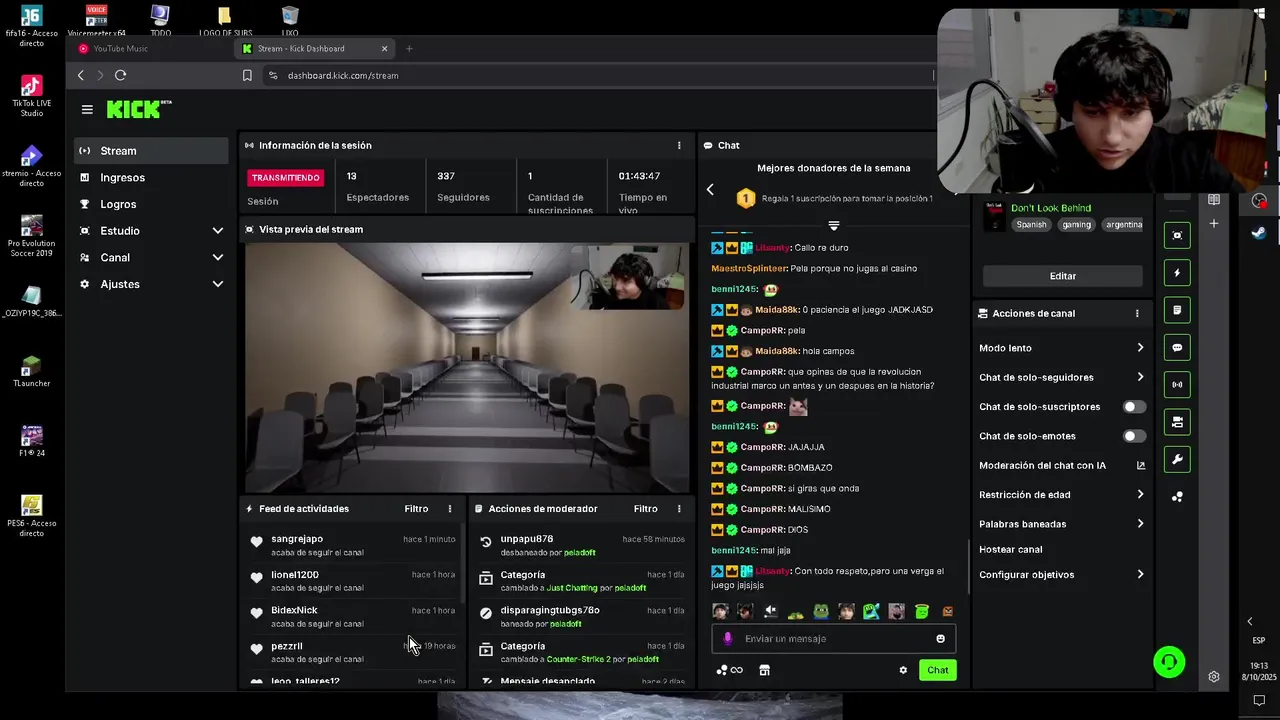Go to previous top donors slide
Viewport: 1280px width, 720px height.
click(x=710, y=189)
